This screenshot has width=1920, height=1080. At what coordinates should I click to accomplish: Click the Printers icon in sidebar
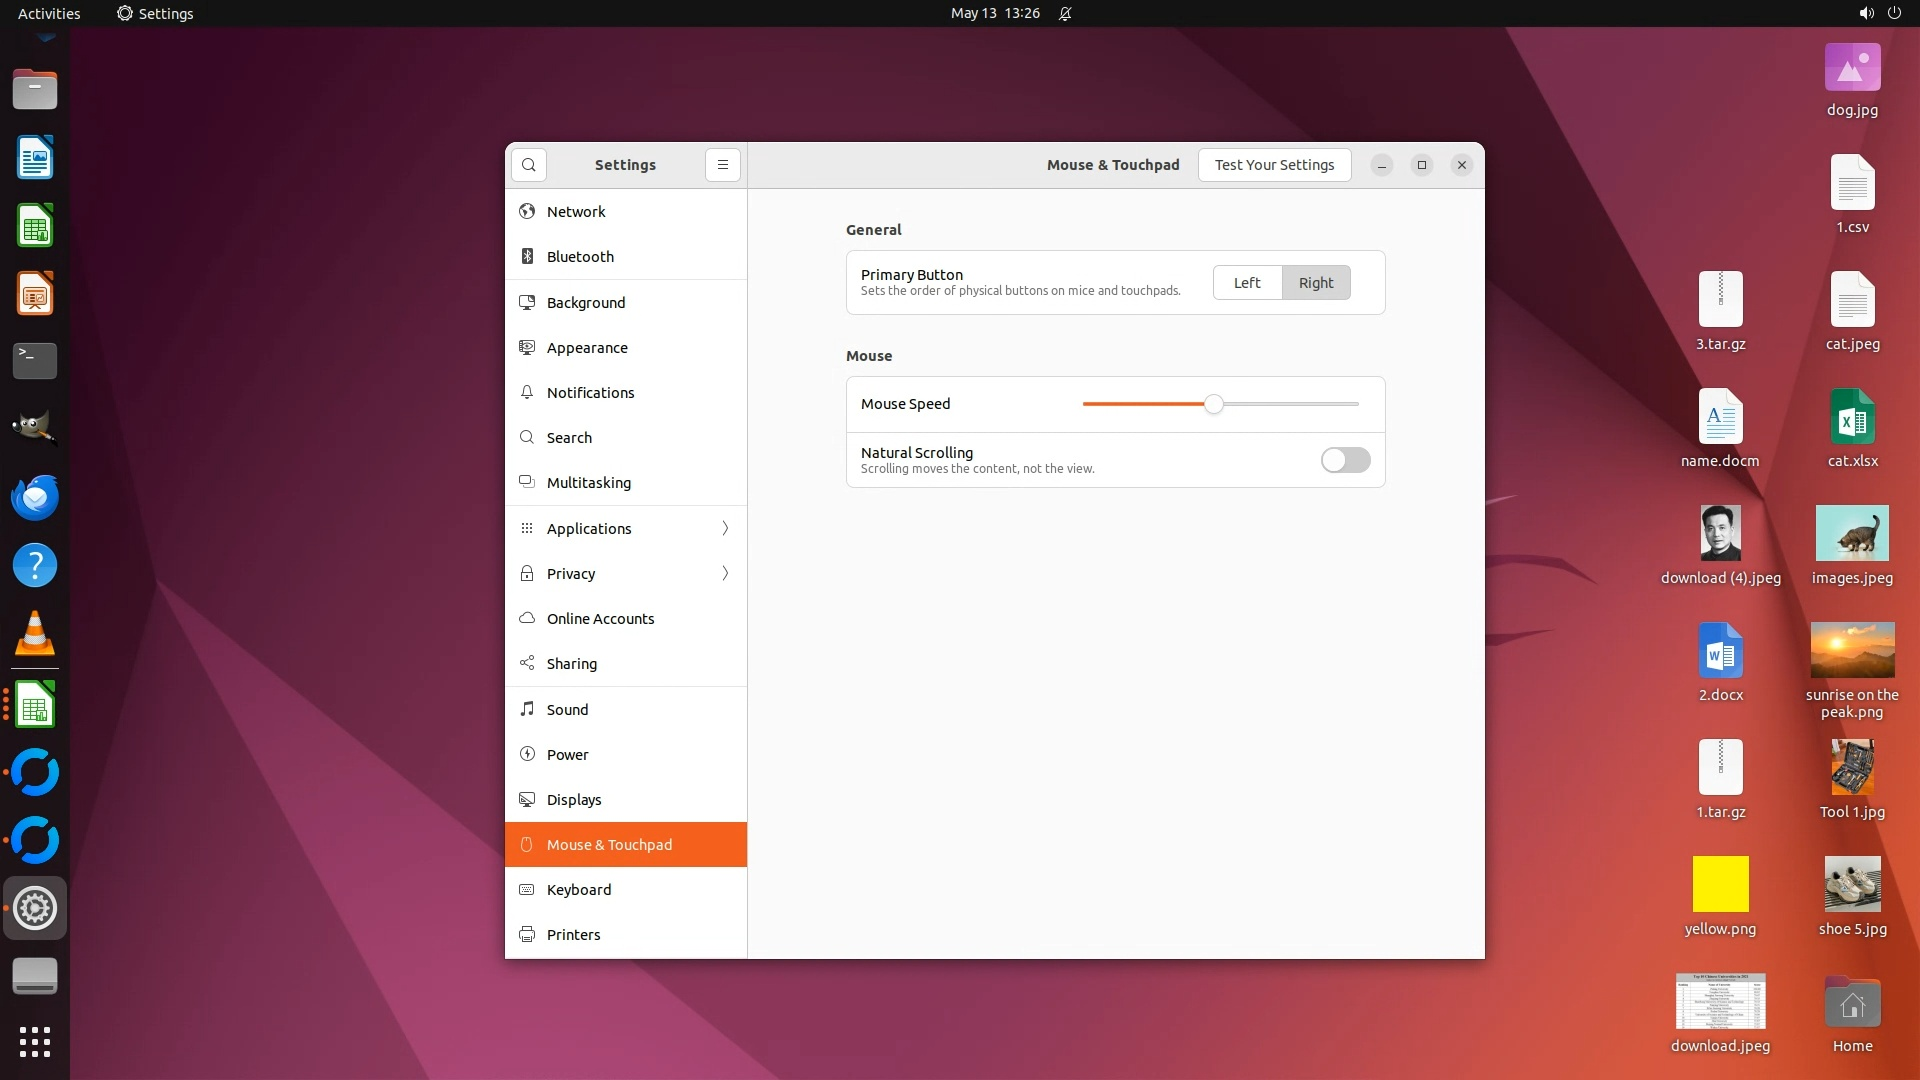[x=527, y=935]
